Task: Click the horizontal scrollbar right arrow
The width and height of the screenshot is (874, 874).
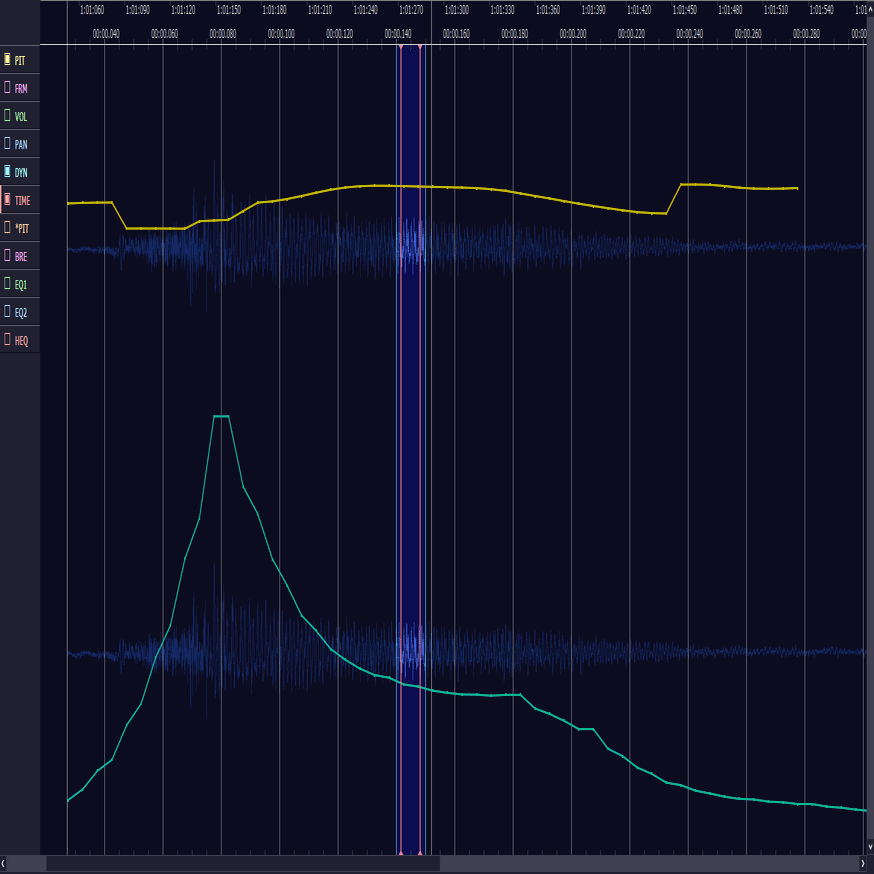Action: pos(862,863)
